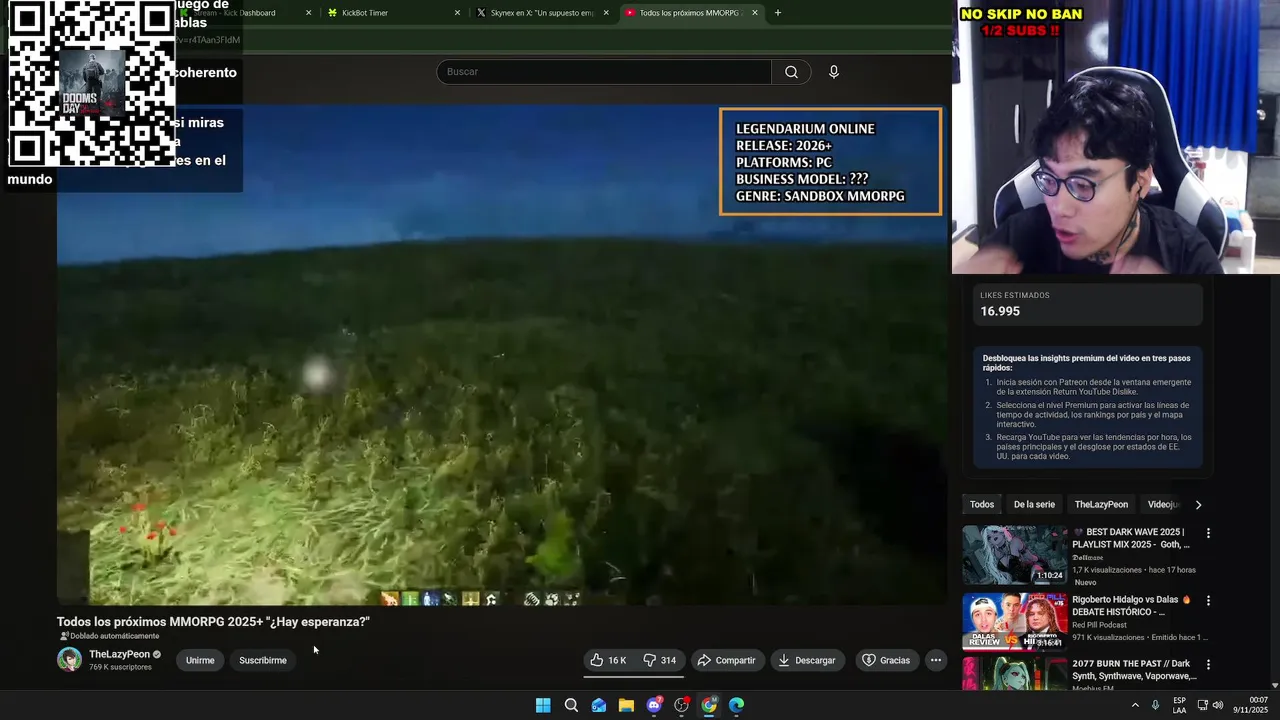Open Google Chrome from the taskbar

tap(709, 705)
